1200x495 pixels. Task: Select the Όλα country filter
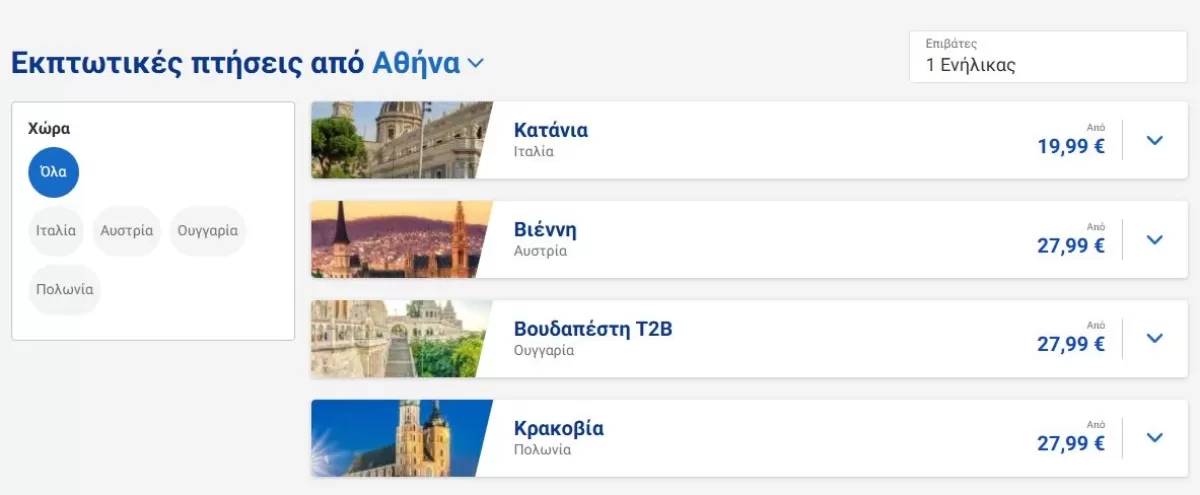(53, 172)
